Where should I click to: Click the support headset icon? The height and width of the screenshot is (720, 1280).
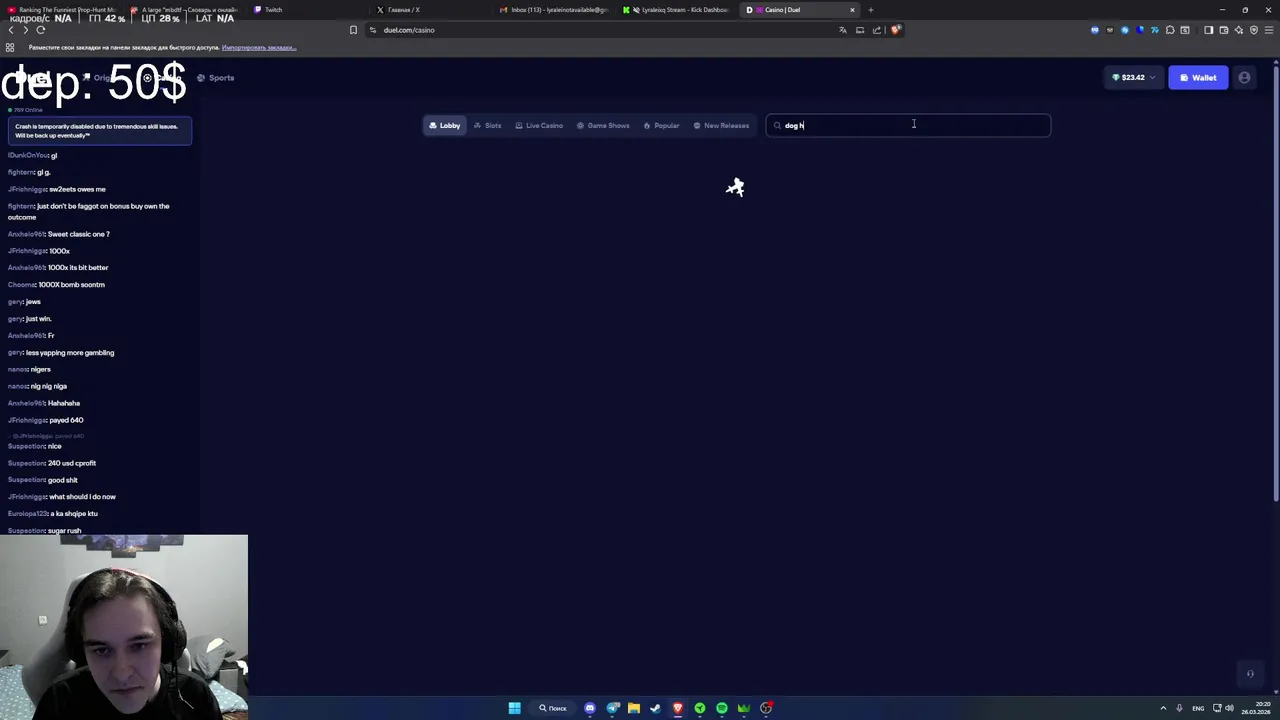[1250, 674]
